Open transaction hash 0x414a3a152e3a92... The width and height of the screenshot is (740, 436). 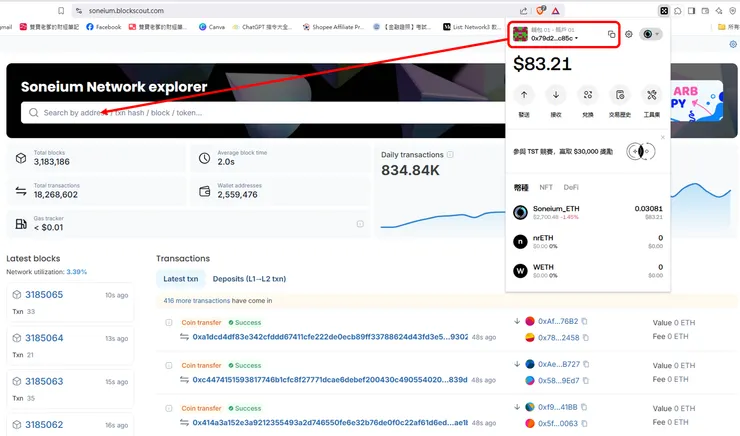(330, 423)
